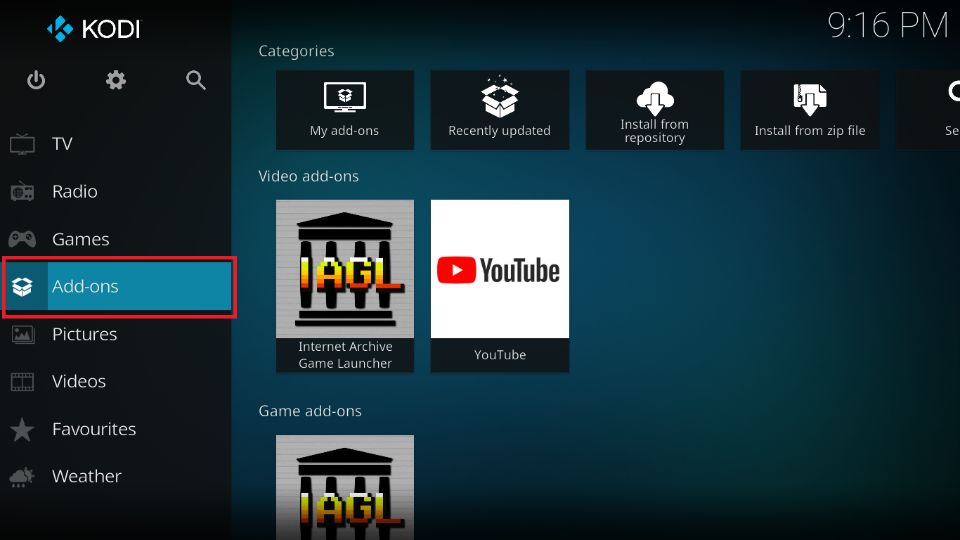The height and width of the screenshot is (540, 960).
Task: Choose Install from zip file
Action: [x=809, y=110]
